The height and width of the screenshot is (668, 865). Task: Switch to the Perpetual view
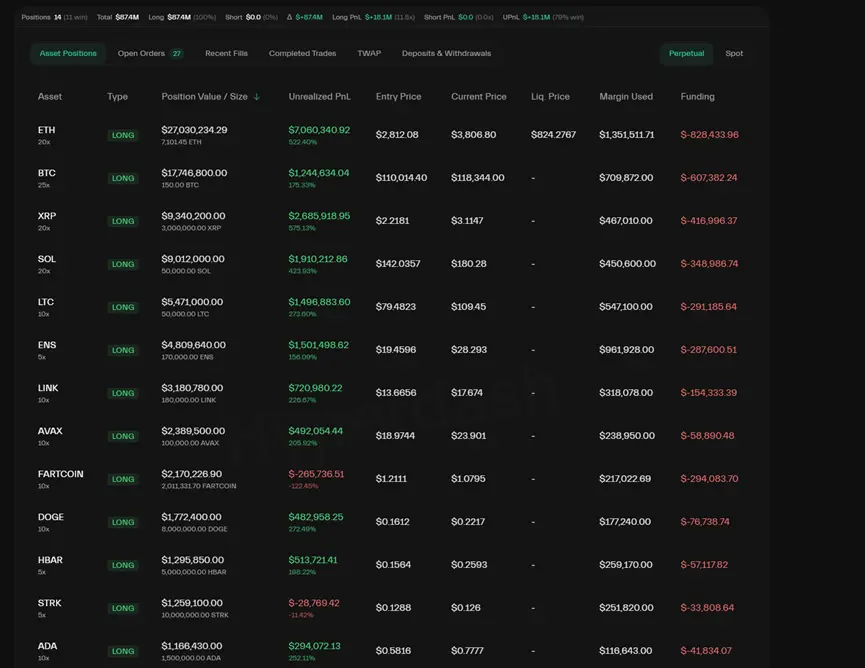tap(686, 54)
